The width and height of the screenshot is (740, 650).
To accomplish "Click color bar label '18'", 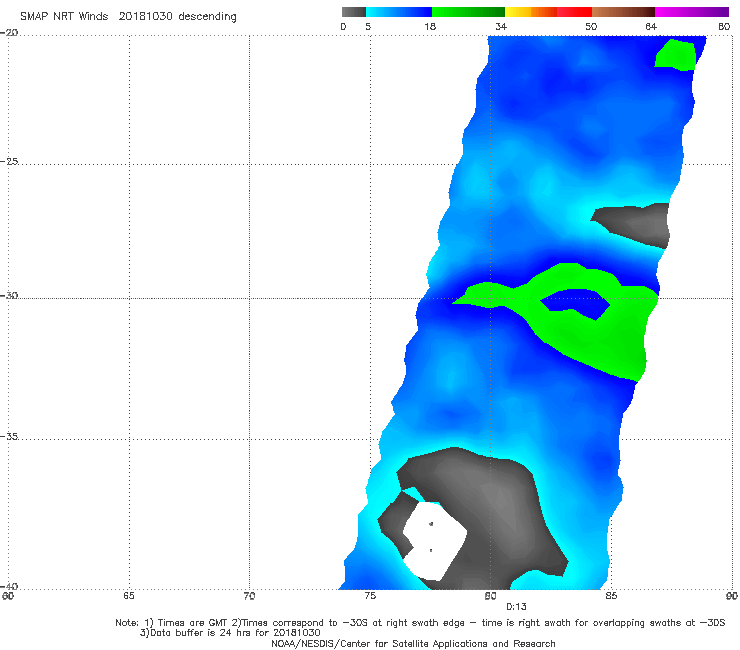I will click(x=430, y=26).
